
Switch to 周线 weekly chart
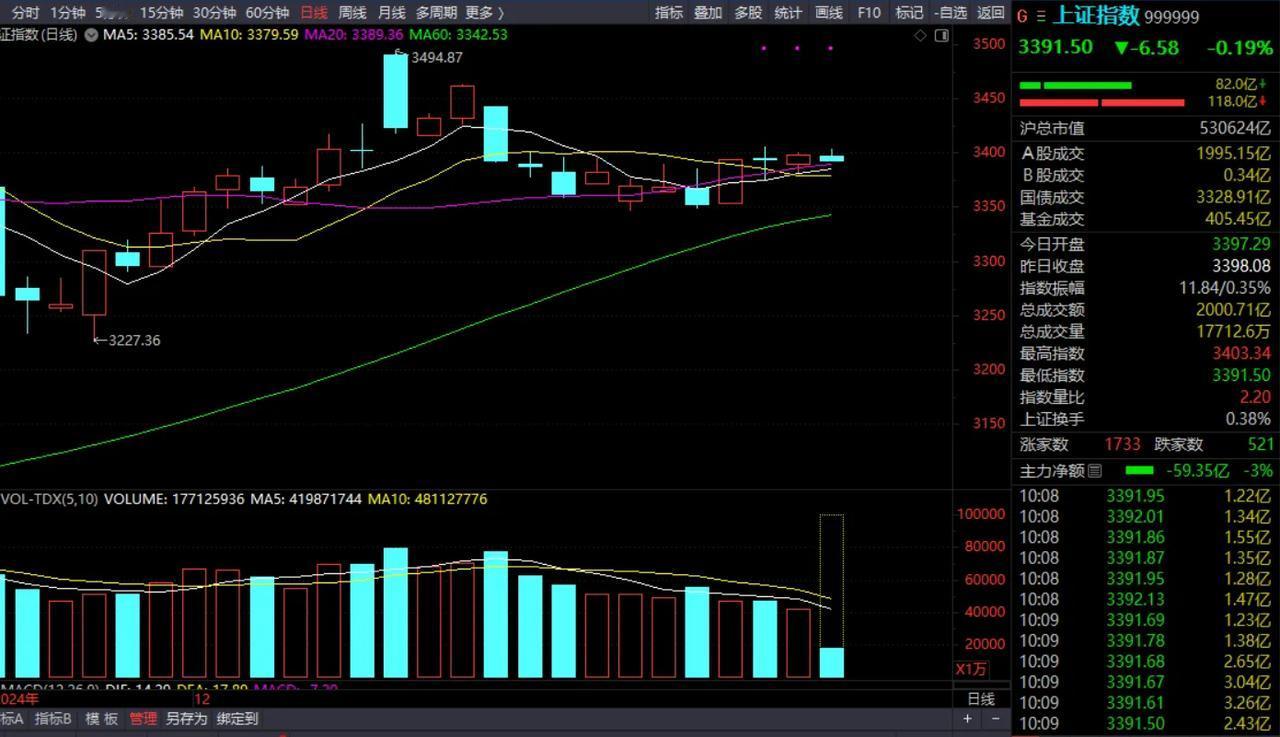click(x=352, y=13)
